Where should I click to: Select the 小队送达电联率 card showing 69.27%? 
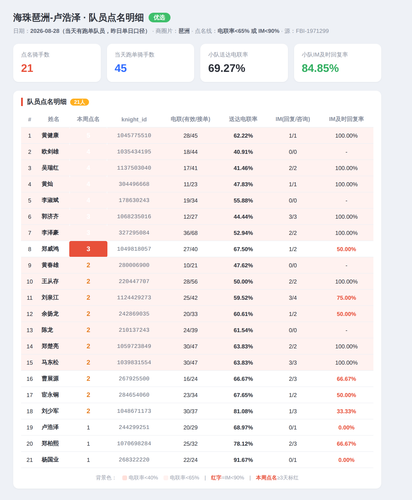(x=244, y=63)
